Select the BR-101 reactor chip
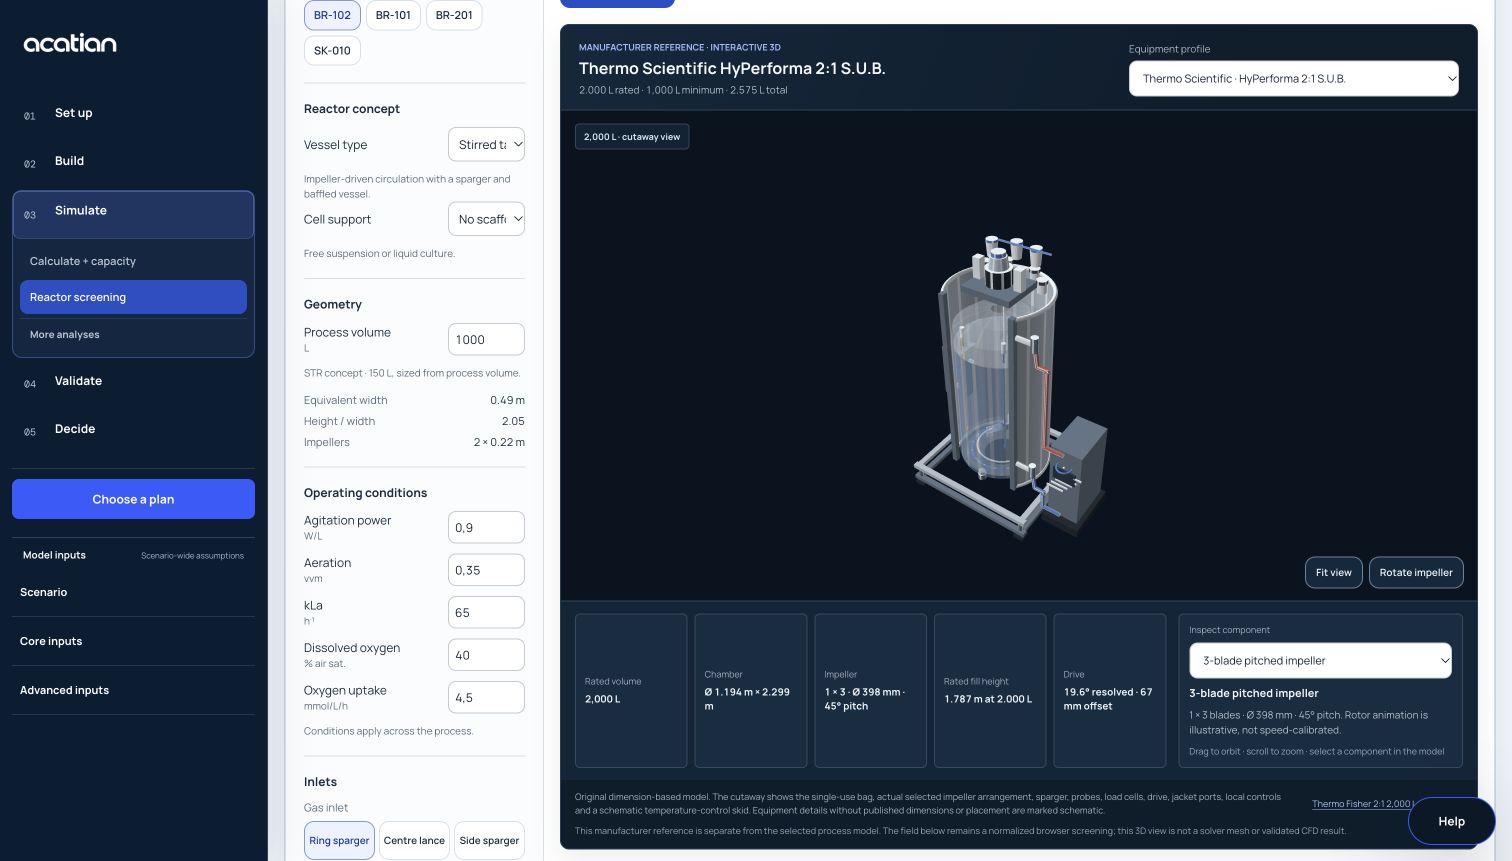Image resolution: width=1512 pixels, height=861 pixels. tap(393, 15)
